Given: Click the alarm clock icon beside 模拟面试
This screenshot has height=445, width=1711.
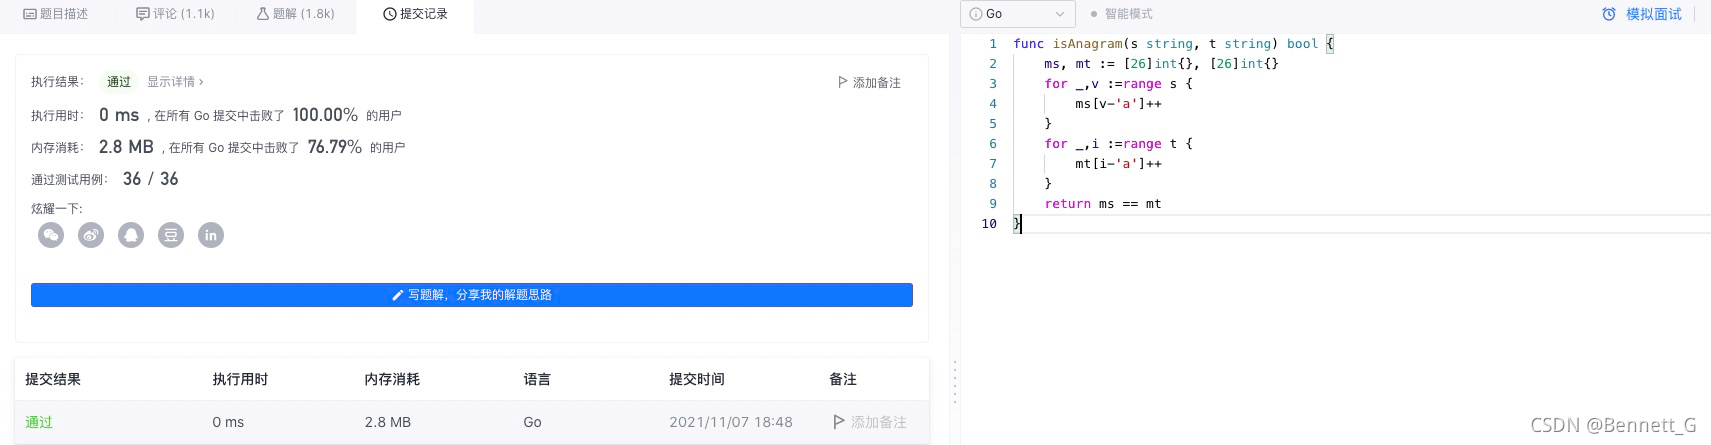Looking at the screenshot, I should (1609, 14).
